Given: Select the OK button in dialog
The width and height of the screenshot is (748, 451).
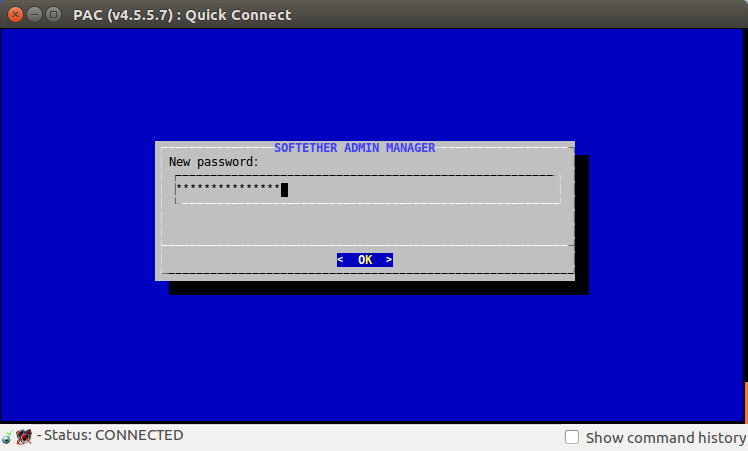Looking at the screenshot, I should pyautogui.click(x=365, y=260).
